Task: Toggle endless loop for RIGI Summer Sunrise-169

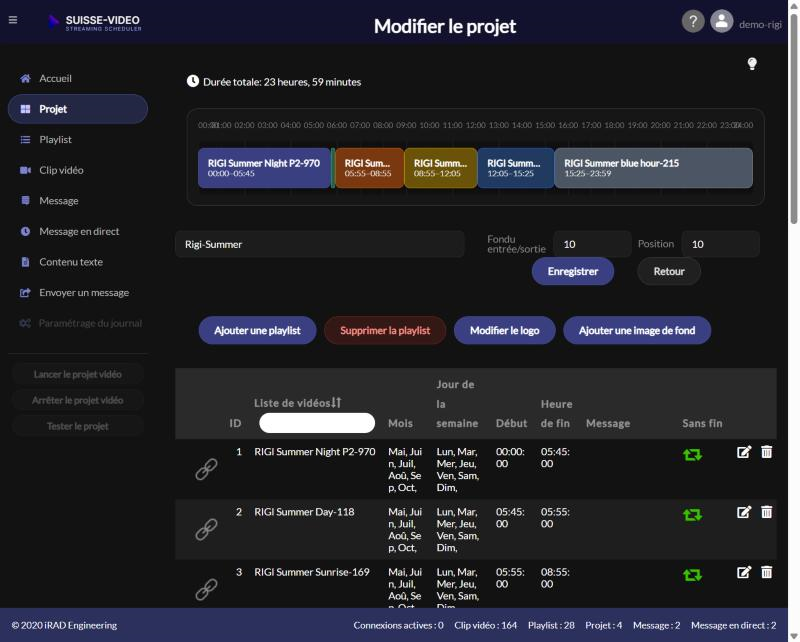Action: [692, 575]
